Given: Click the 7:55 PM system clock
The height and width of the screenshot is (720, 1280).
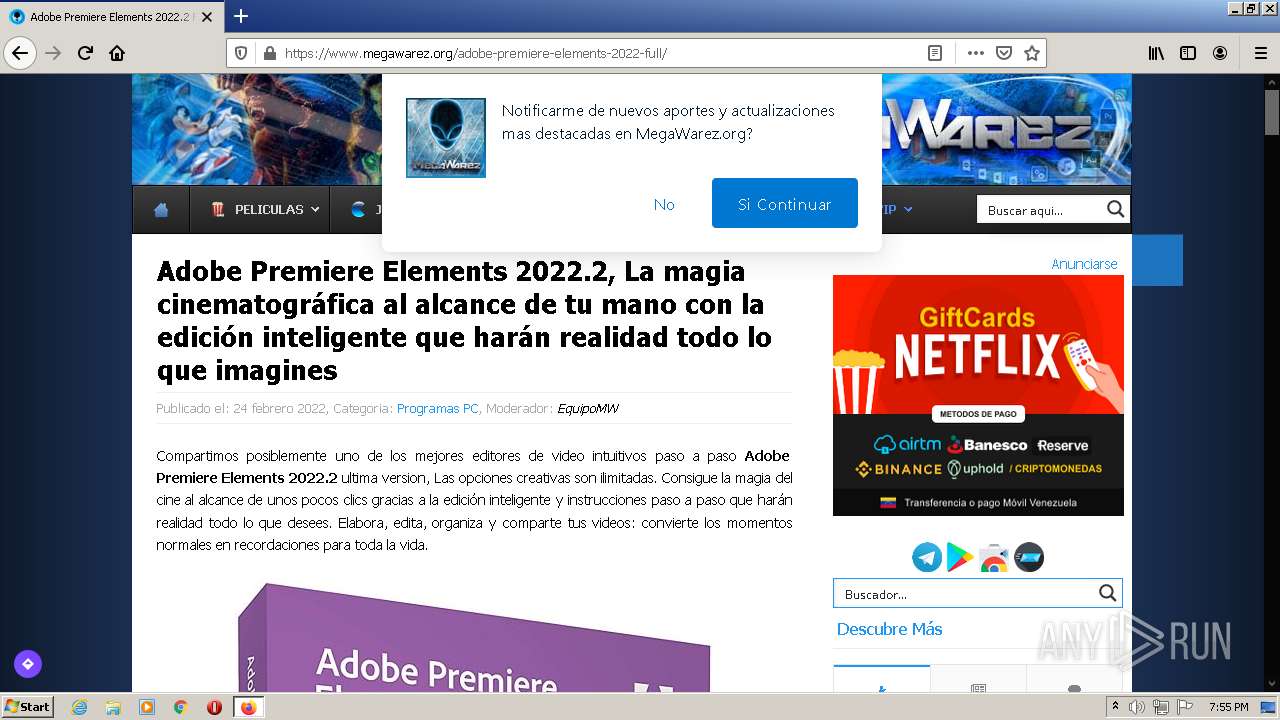Looking at the screenshot, I should tap(1229, 707).
